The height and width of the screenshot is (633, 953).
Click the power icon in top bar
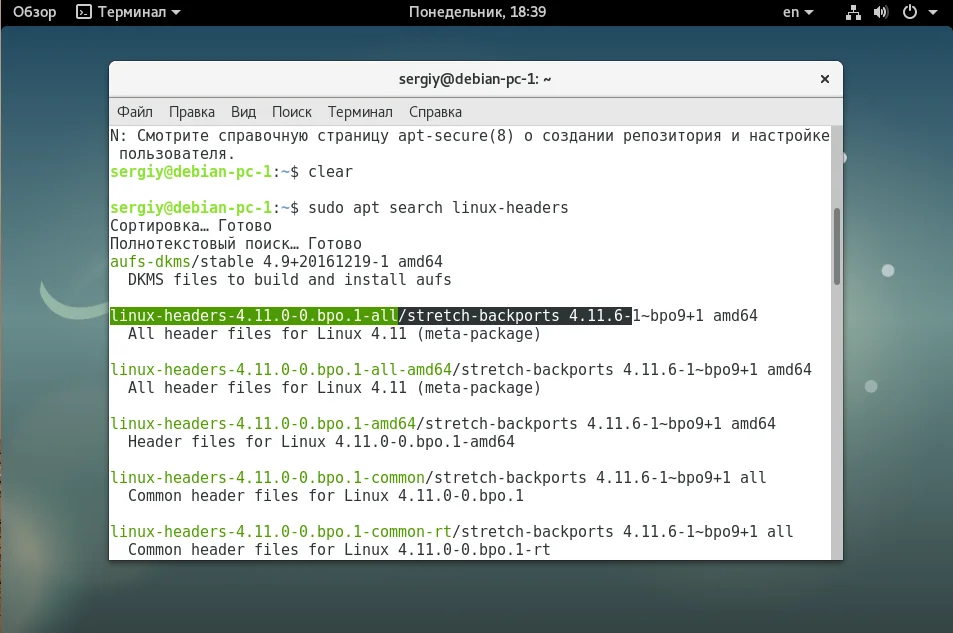(909, 12)
